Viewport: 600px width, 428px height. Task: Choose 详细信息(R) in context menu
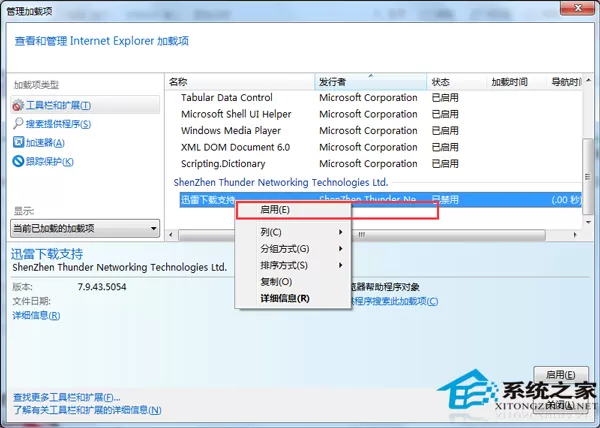click(293, 298)
